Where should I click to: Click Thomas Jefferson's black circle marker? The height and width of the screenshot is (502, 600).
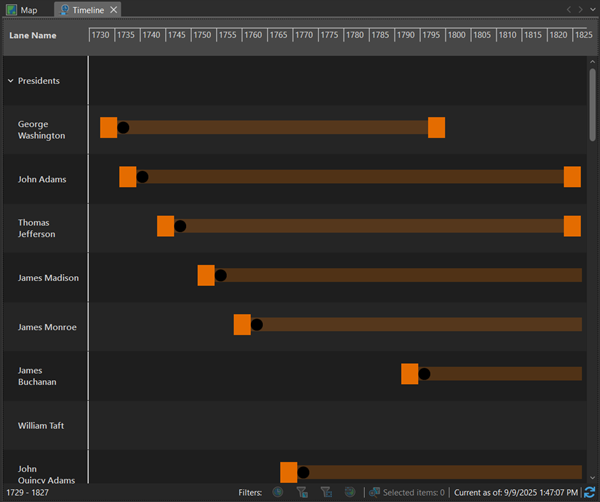pos(180,226)
